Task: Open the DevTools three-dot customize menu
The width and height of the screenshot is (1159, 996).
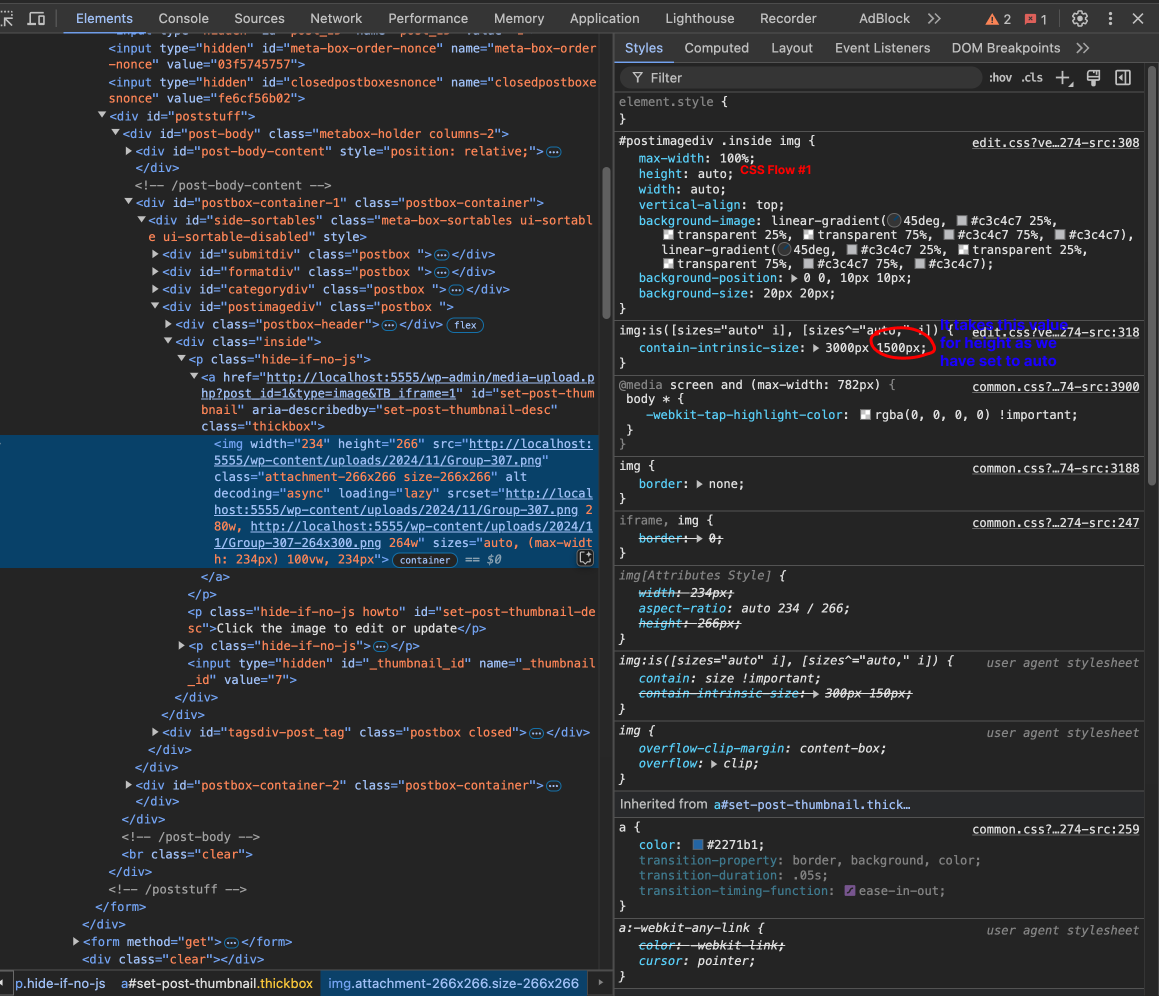Action: pyautogui.click(x=1109, y=18)
